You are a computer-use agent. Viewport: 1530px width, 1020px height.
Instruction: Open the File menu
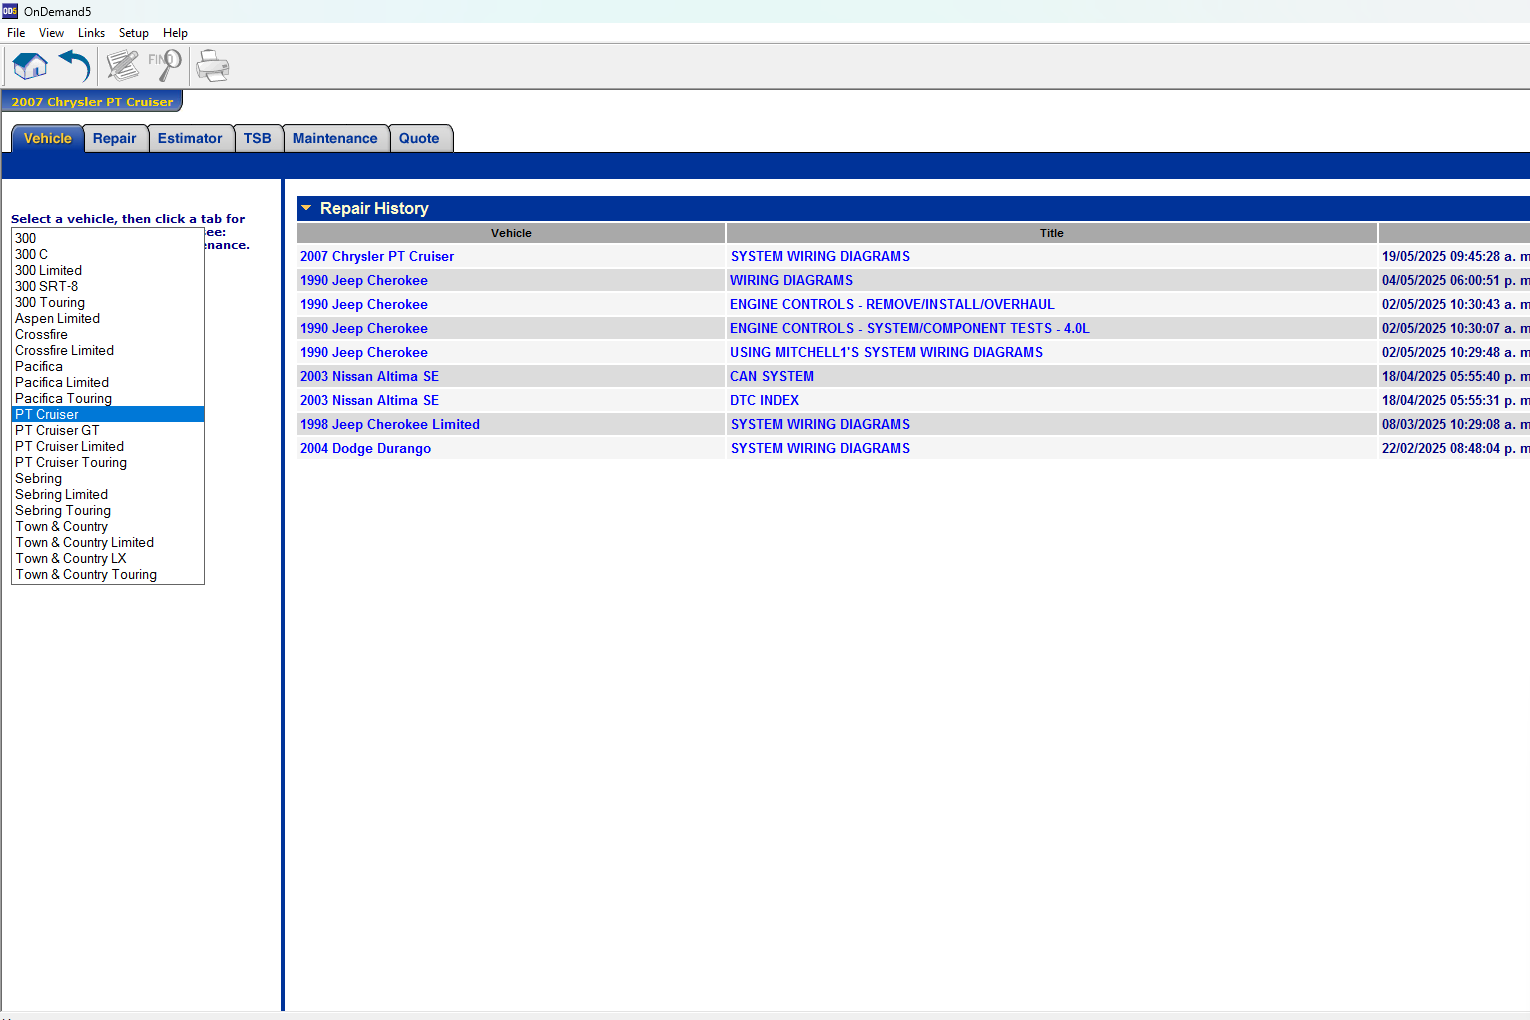[x=16, y=33]
